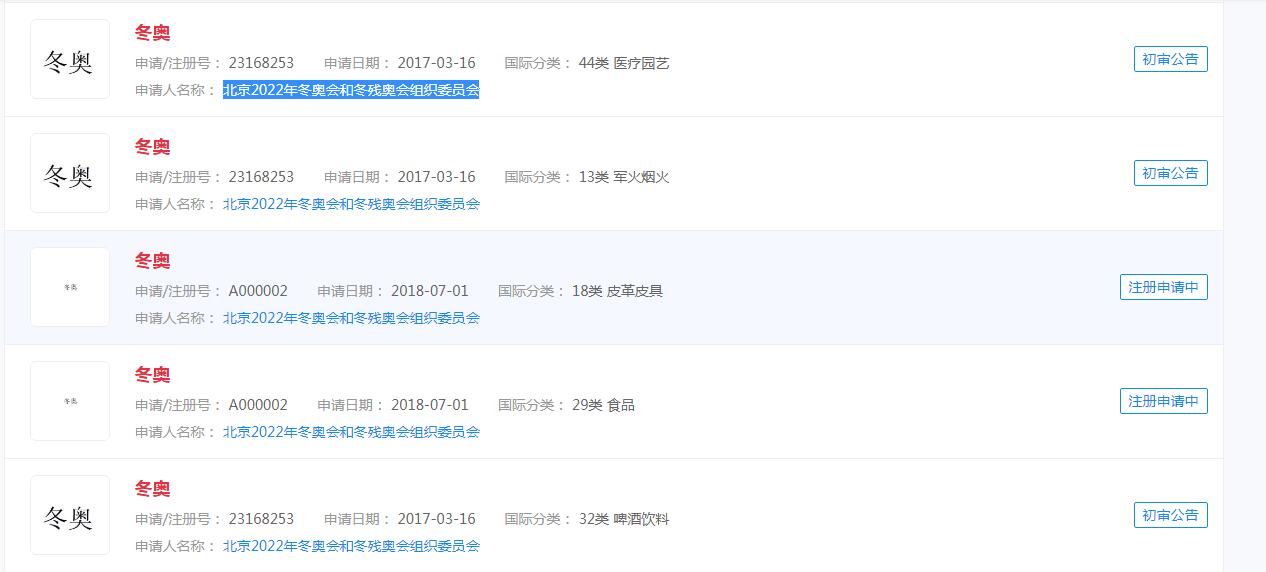Open the 冬奥 thumbnail for 18类 皮革皮具

(x=70, y=287)
